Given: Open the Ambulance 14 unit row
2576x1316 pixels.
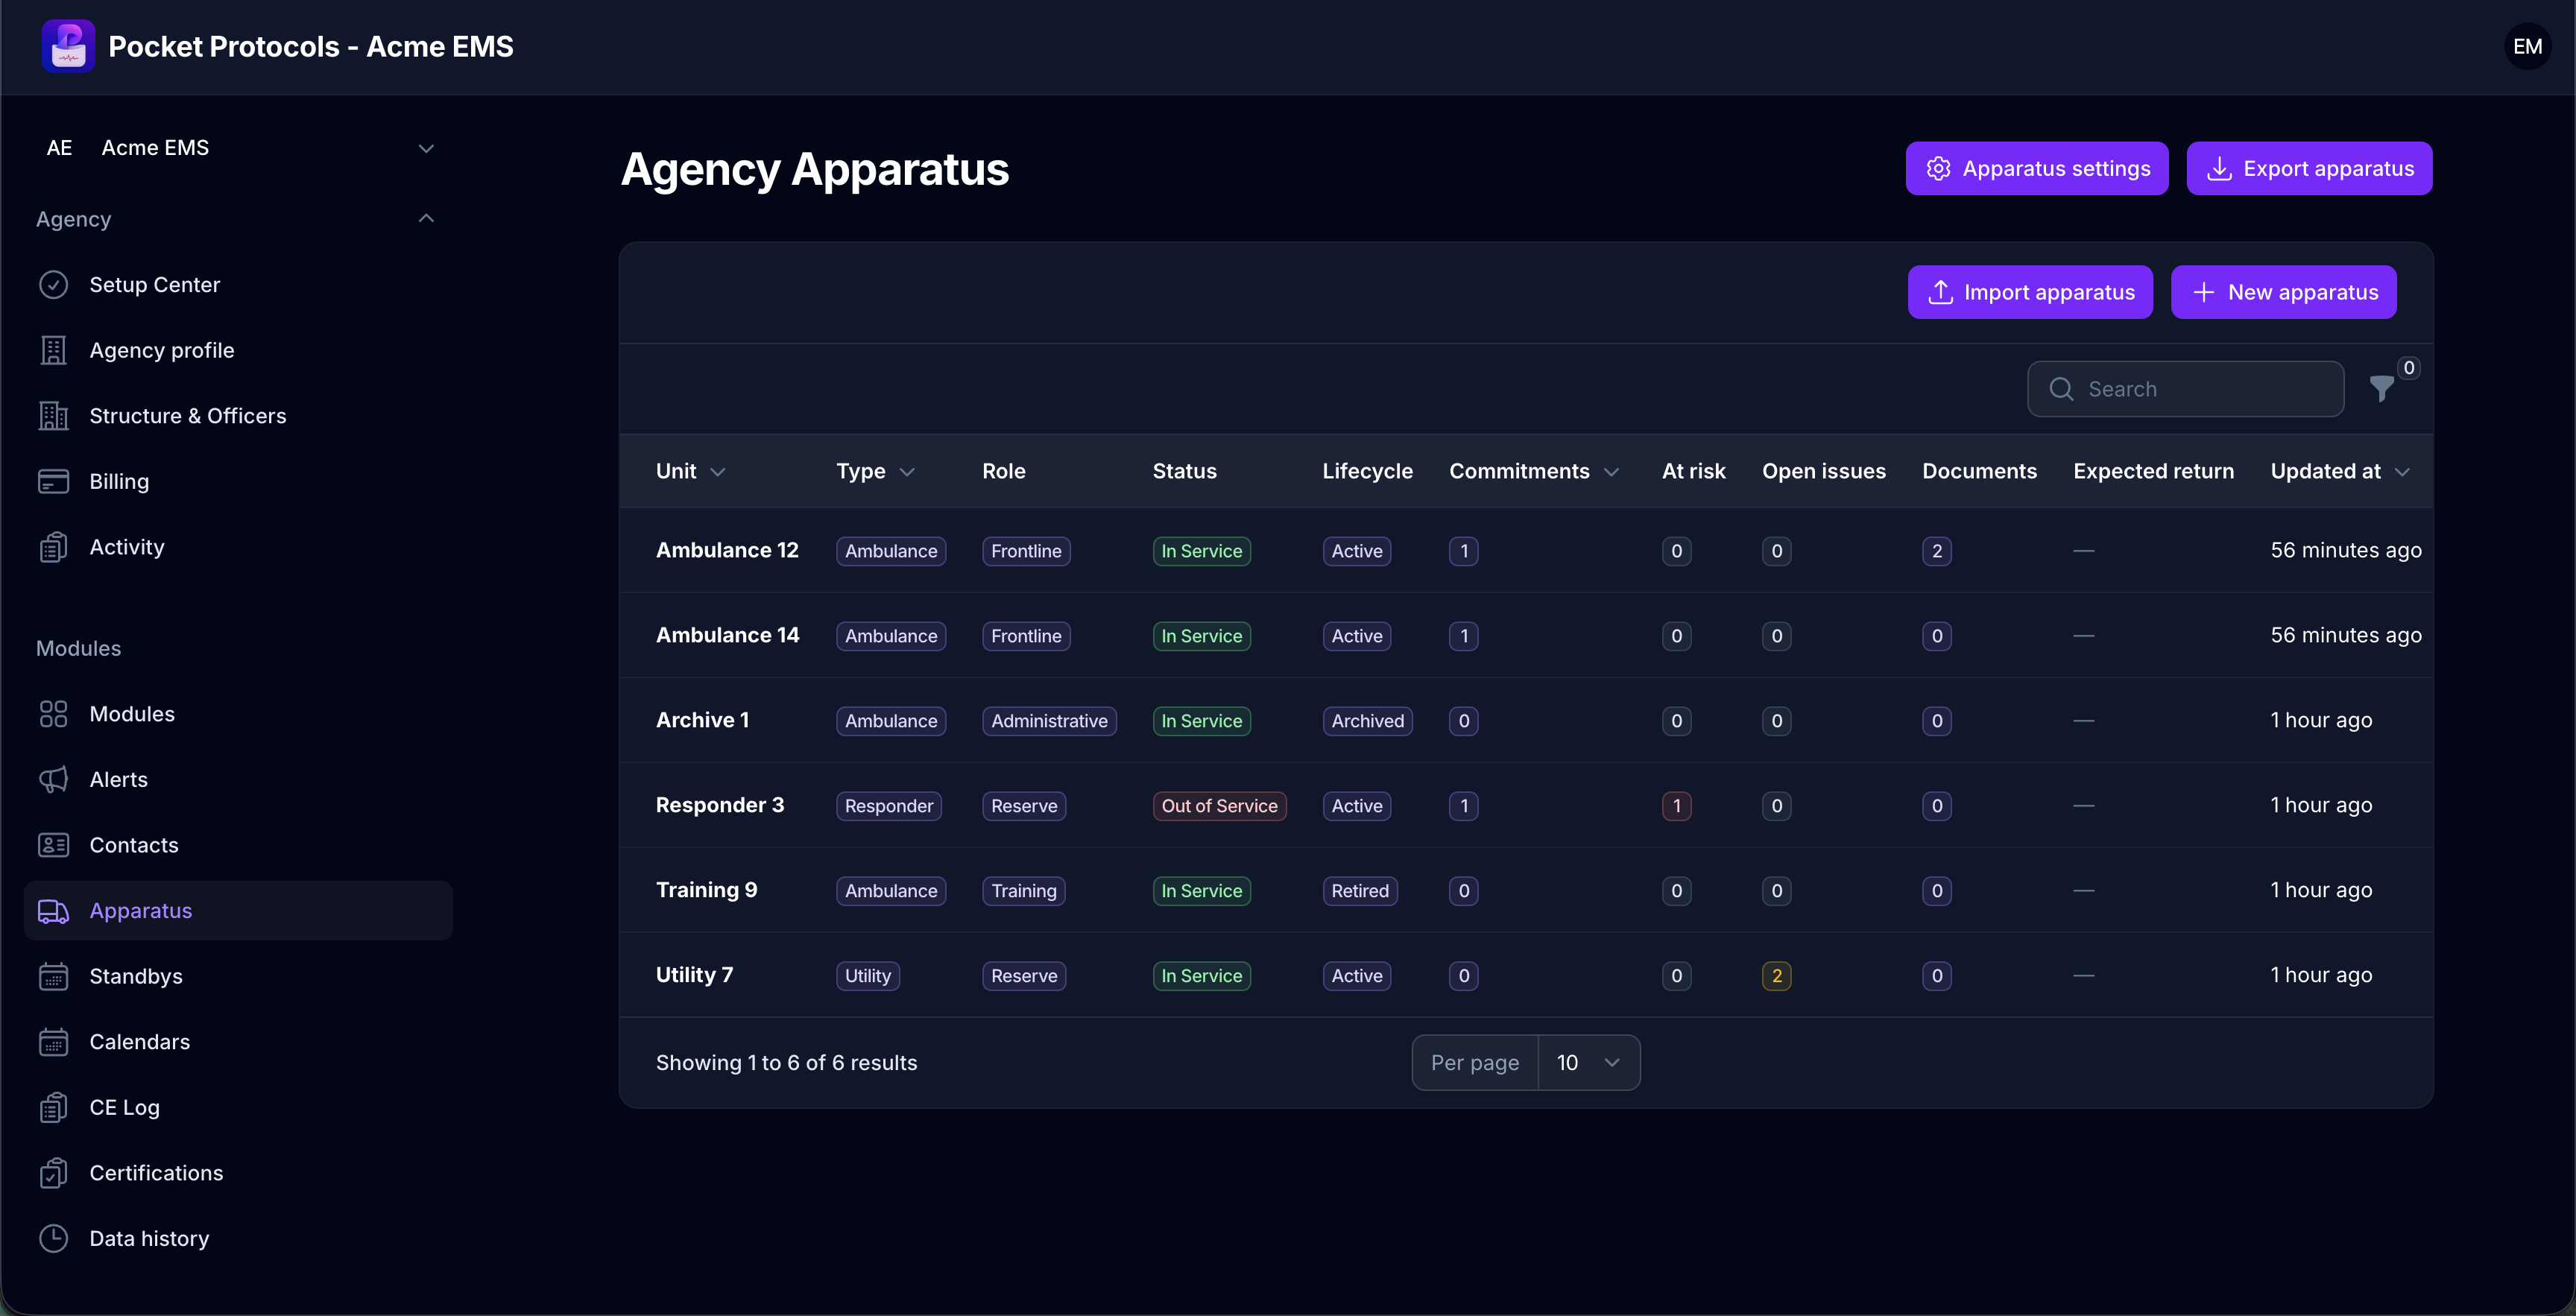Looking at the screenshot, I should [1526, 635].
